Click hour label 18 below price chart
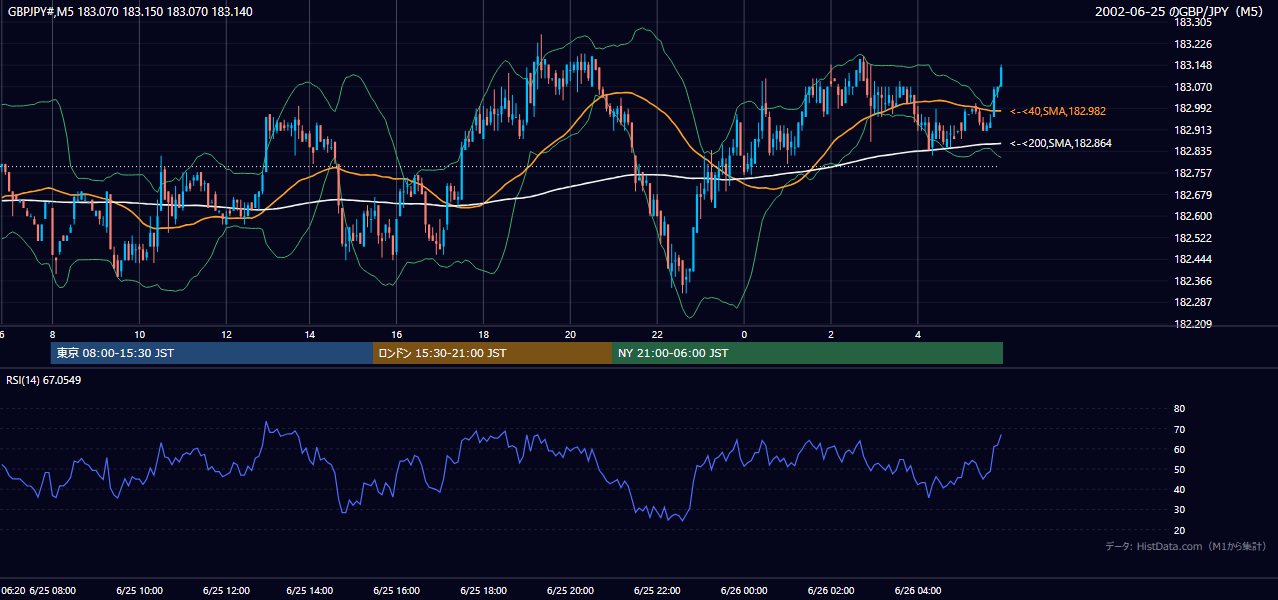This screenshot has width=1278, height=600. click(x=484, y=334)
